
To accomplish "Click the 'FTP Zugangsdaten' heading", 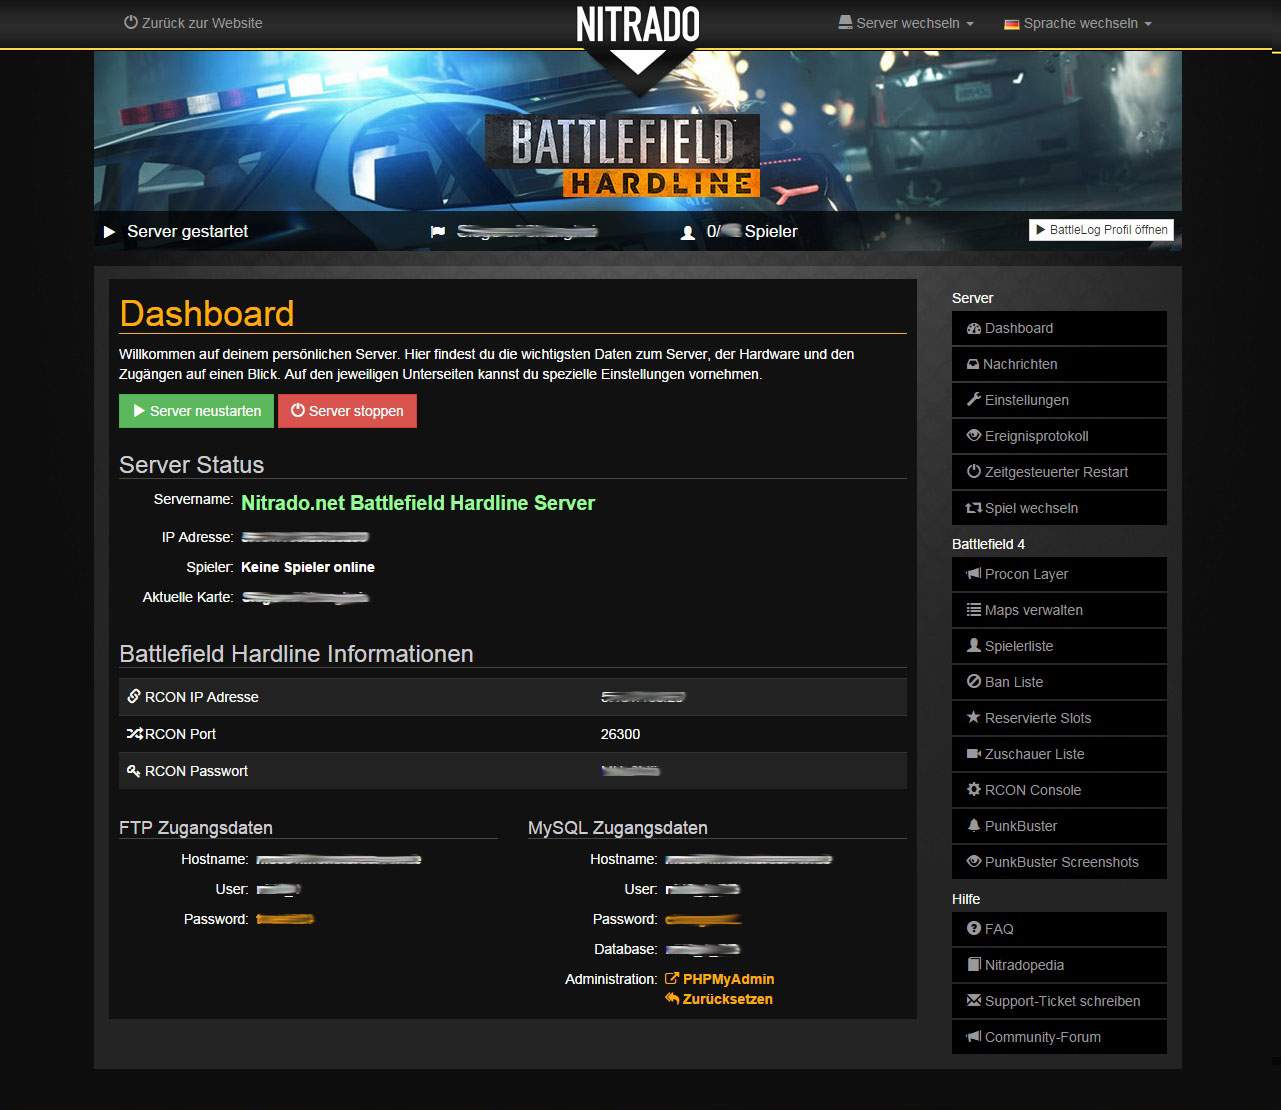I will [196, 828].
